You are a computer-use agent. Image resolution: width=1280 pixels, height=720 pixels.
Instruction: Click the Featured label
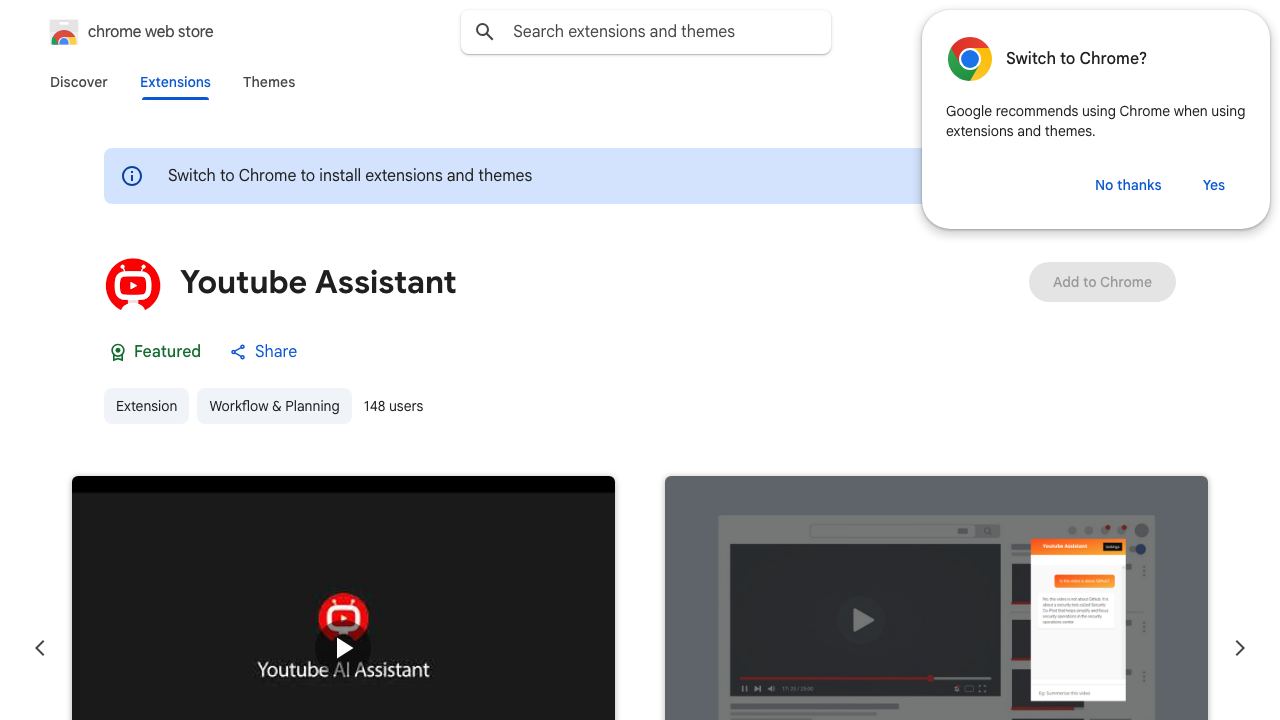(167, 352)
